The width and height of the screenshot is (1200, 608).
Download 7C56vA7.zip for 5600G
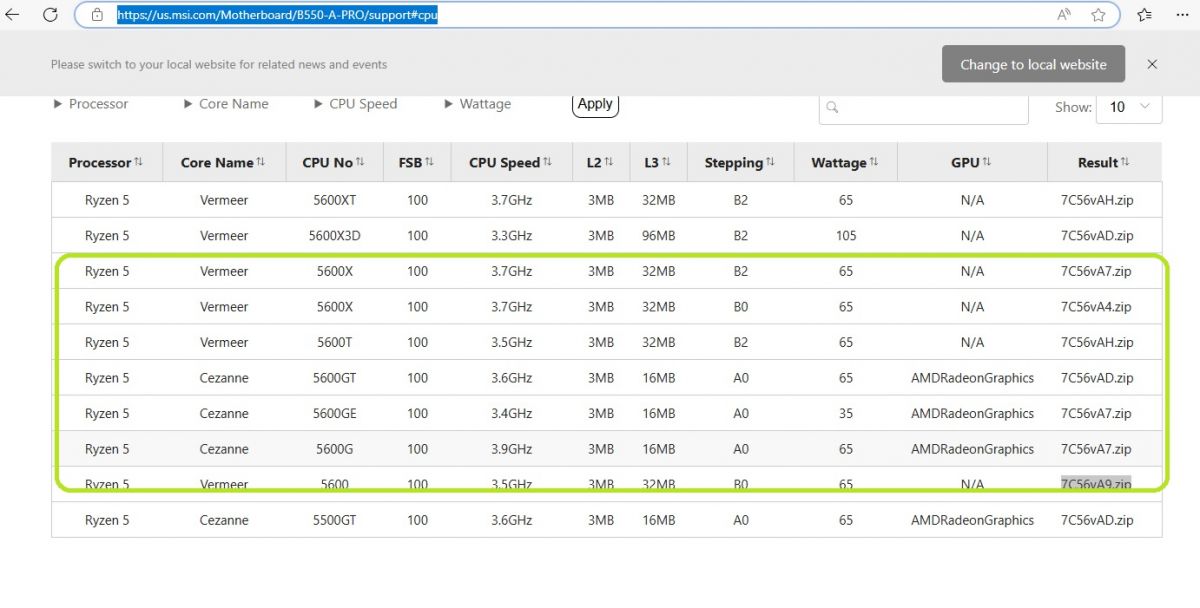click(1096, 449)
